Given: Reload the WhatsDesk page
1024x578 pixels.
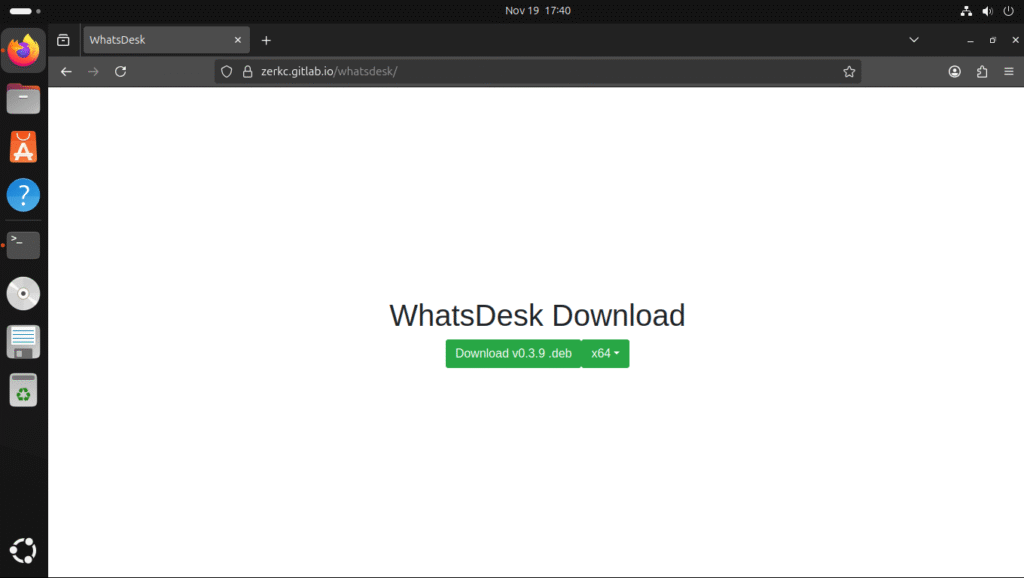Looking at the screenshot, I should coord(120,71).
